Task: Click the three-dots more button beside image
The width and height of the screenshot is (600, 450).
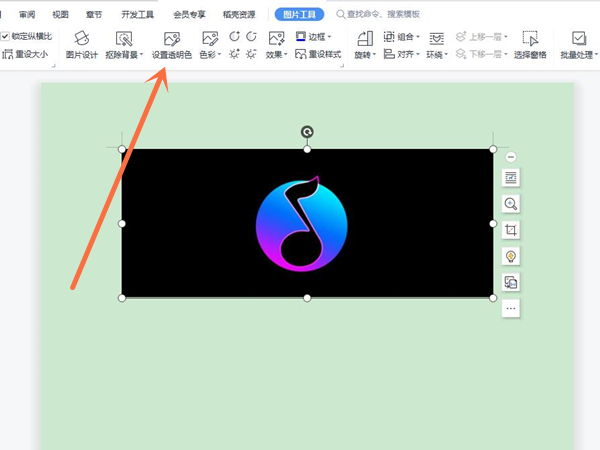Action: [511, 308]
